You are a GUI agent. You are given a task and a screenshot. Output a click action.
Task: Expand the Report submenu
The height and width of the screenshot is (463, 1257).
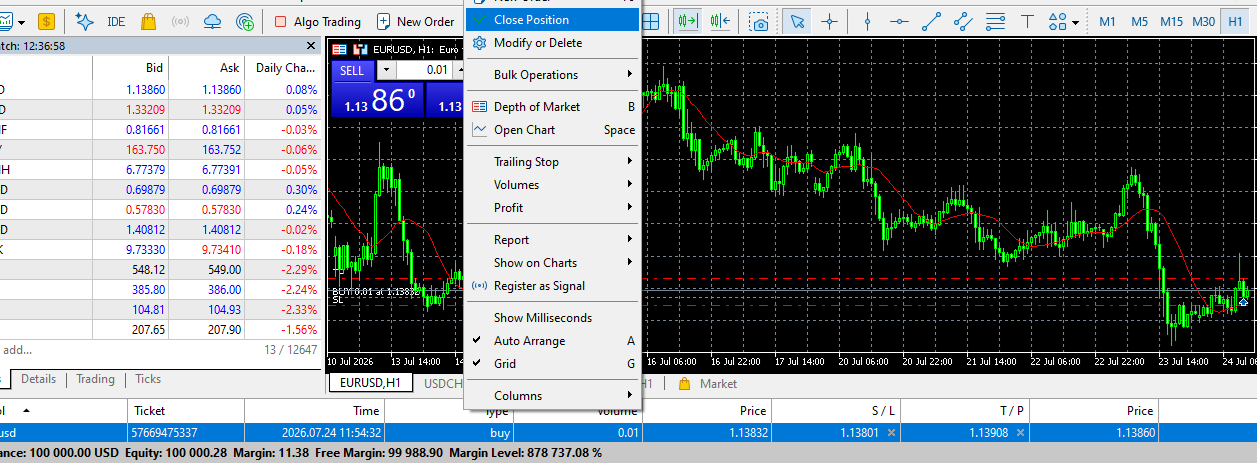(553, 240)
